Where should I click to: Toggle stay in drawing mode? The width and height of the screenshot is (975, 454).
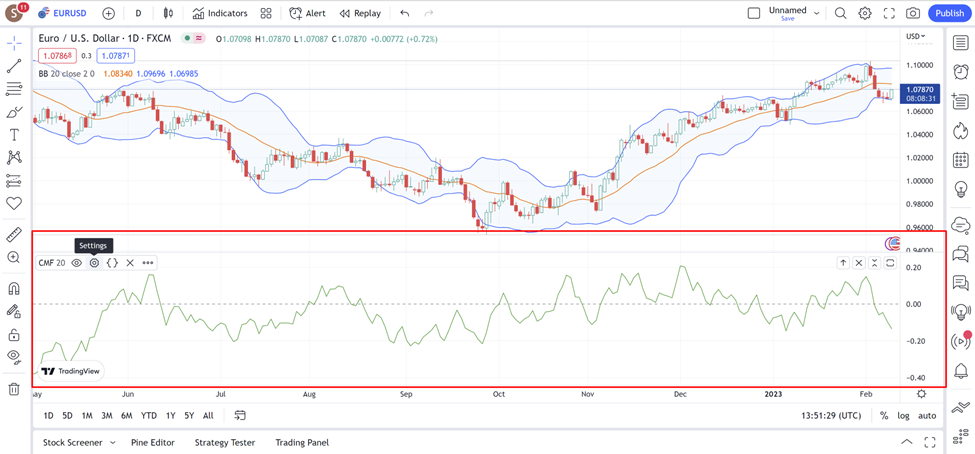(x=14, y=311)
